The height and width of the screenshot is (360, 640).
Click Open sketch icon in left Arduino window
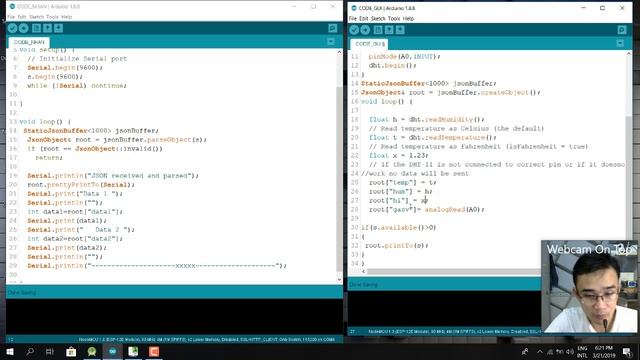(x=47, y=28)
